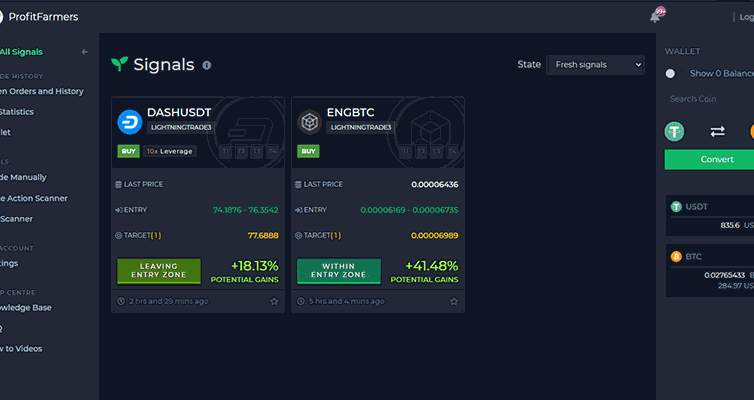The image size is (754, 400).
Task: Click BUY badge on DASHUSDT card
Action: tap(128, 151)
